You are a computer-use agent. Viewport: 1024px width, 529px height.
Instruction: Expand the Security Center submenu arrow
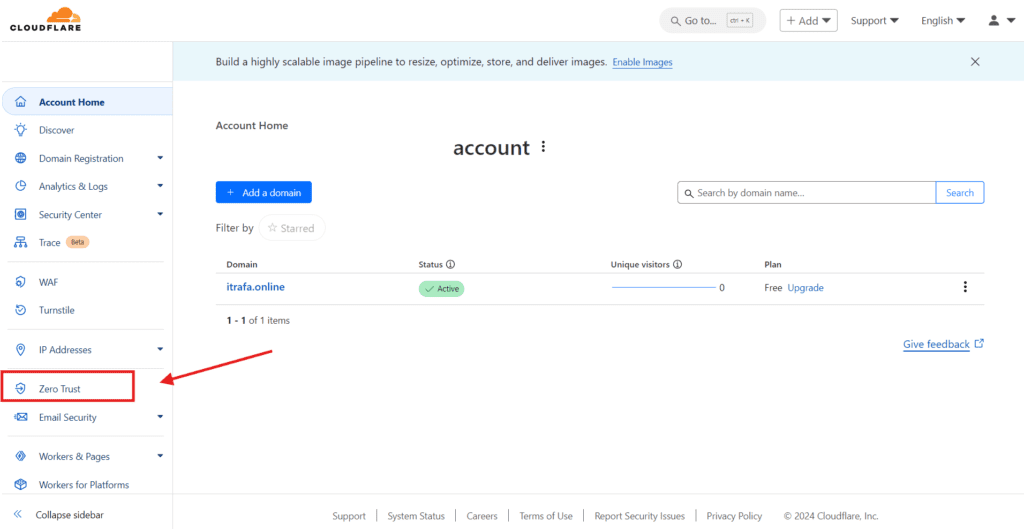pyautogui.click(x=160, y=214)
